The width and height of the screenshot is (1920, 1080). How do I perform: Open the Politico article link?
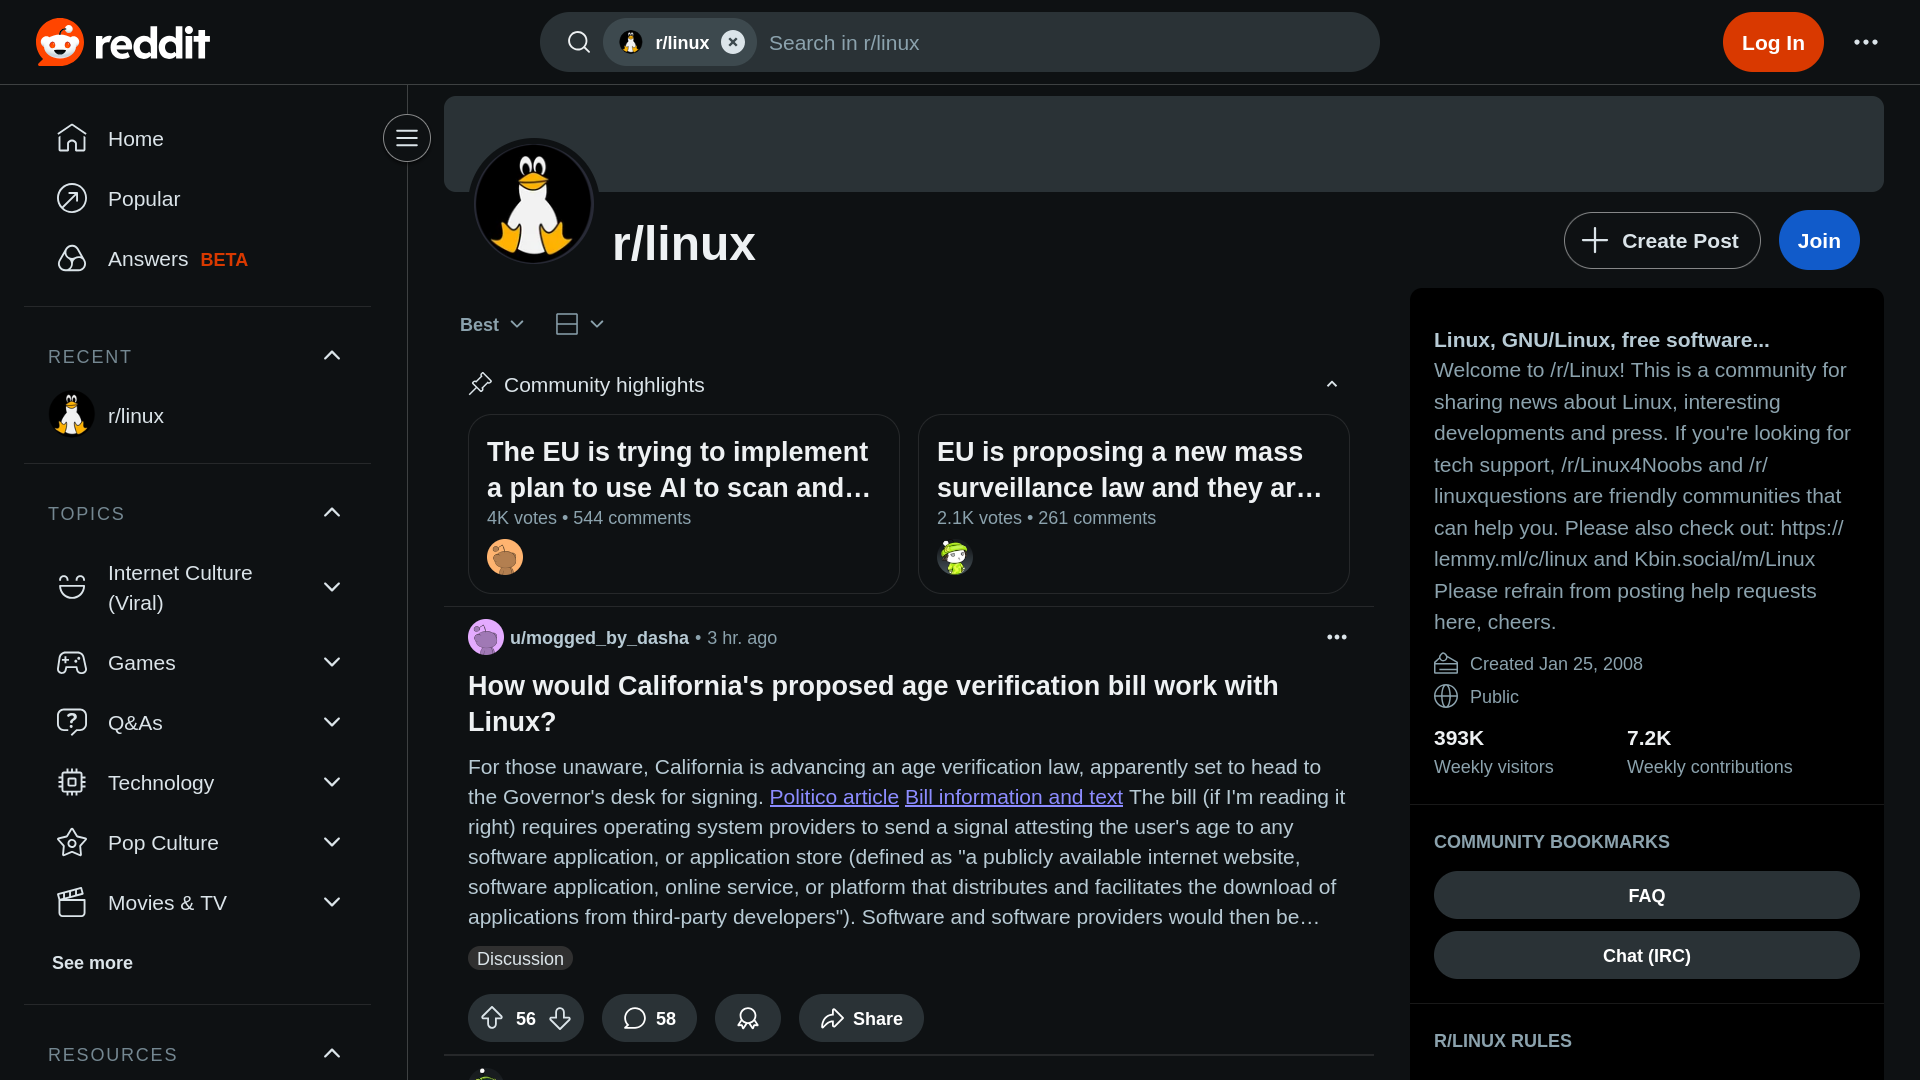coord(833,797)
